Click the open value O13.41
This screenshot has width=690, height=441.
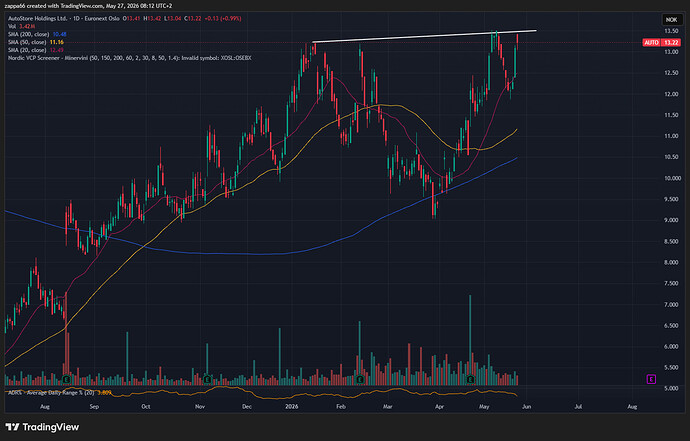pos(131,18)
